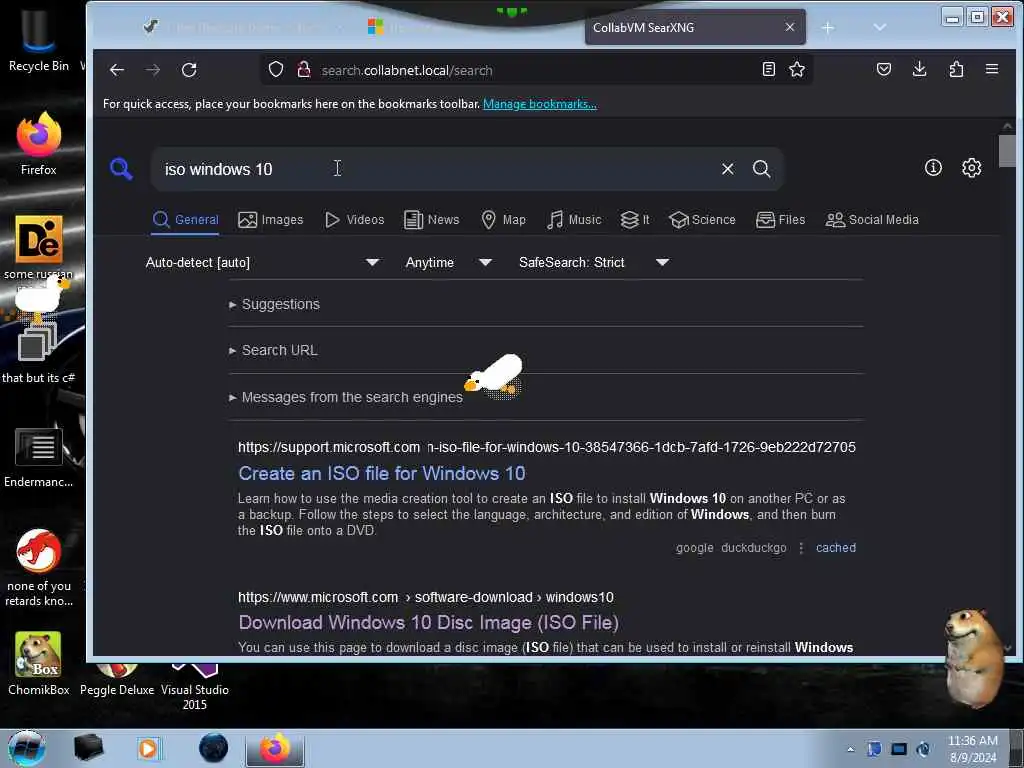Click the Manage bookmarks link
The width and height of the screenshot is (1024, 768).
[x=539, y=104]
